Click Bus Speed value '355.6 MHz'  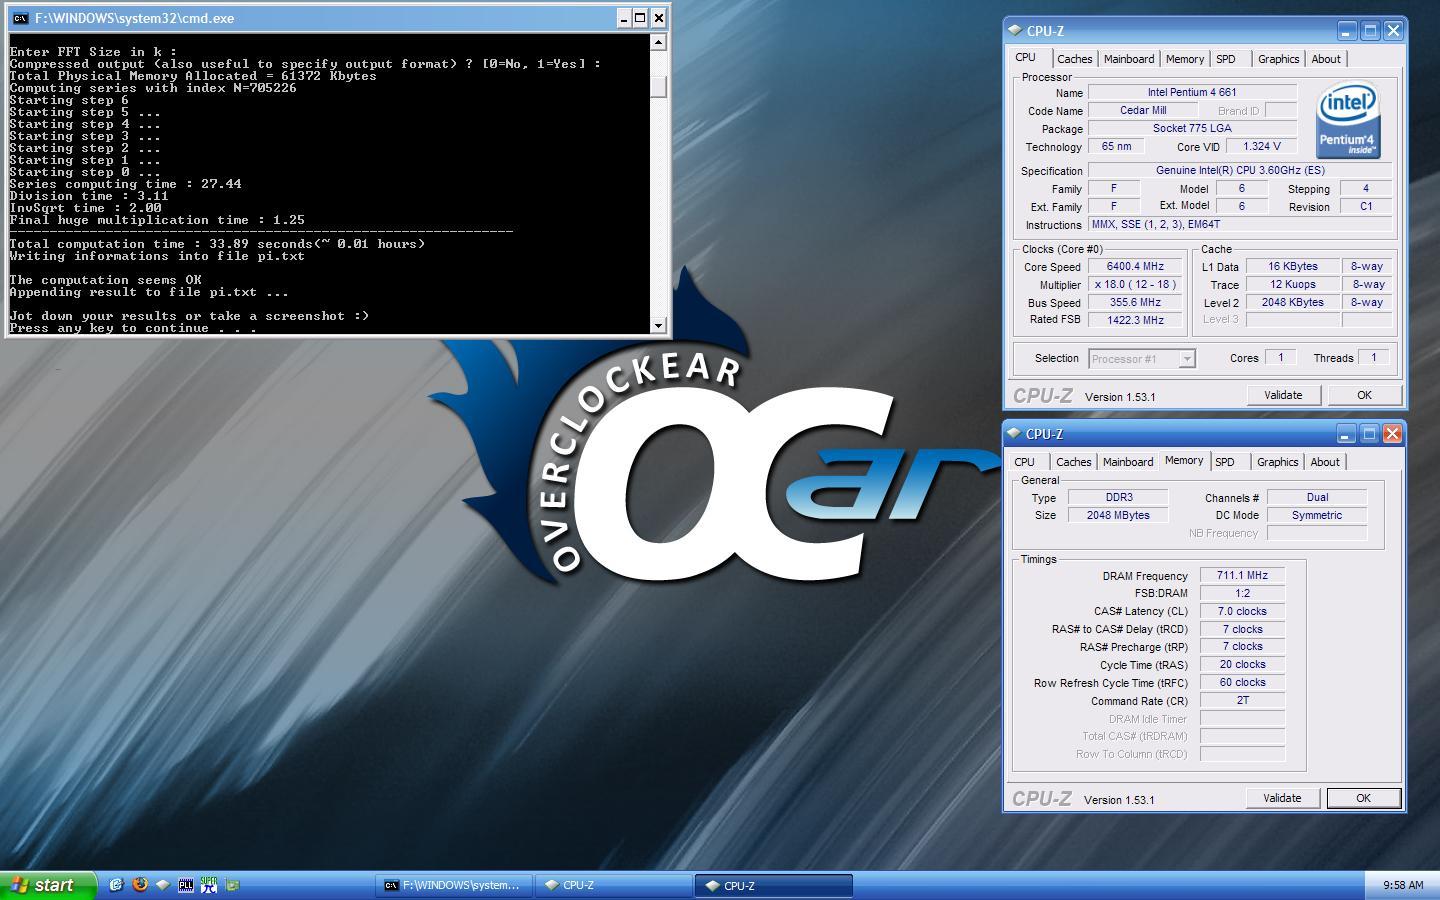1135,302
